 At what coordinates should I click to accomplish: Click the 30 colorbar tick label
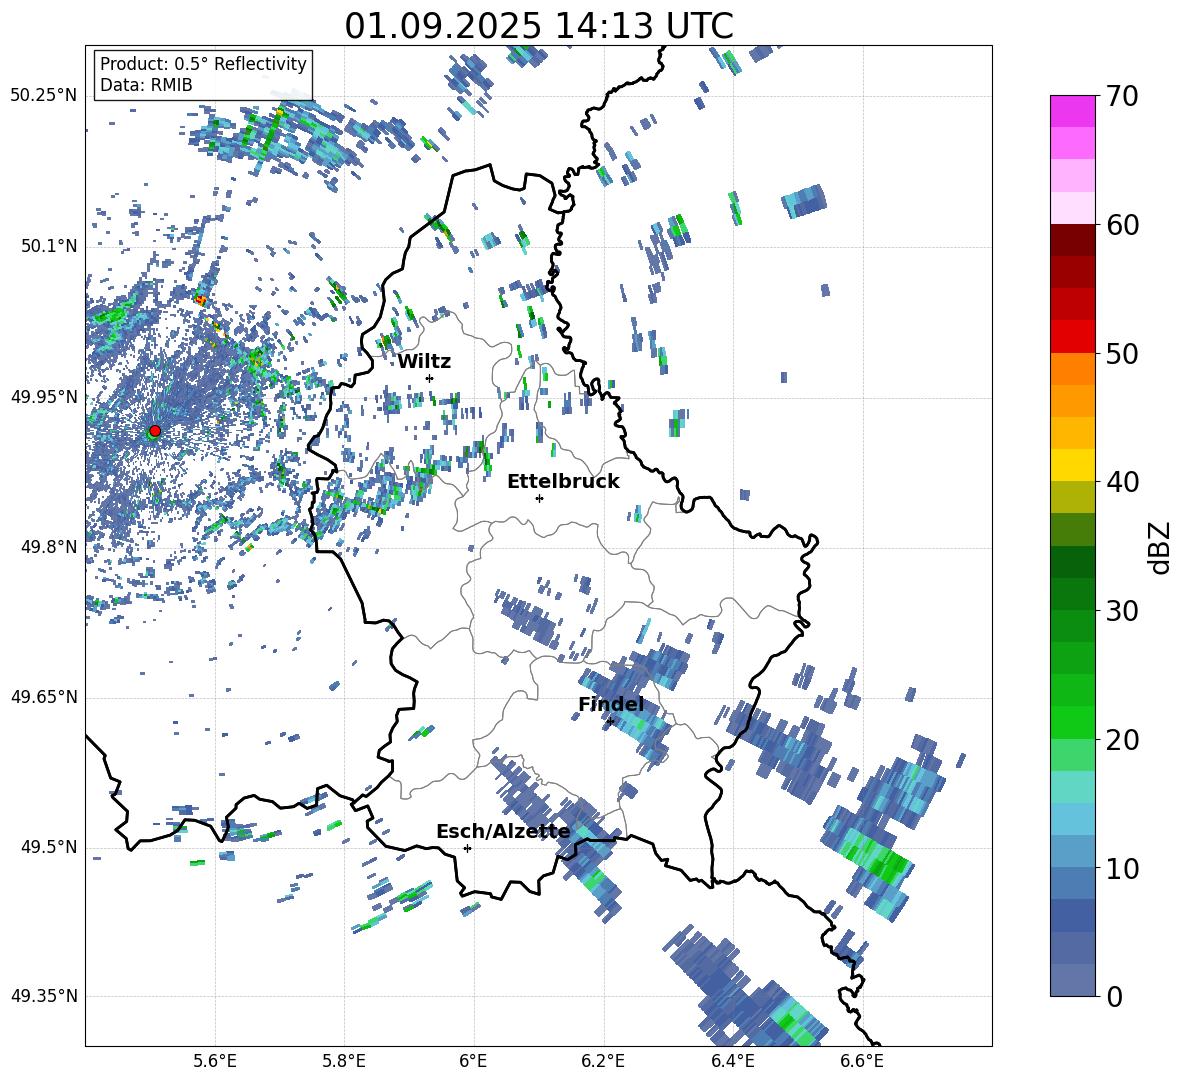pyautogui.click(x=1122, y=611)
